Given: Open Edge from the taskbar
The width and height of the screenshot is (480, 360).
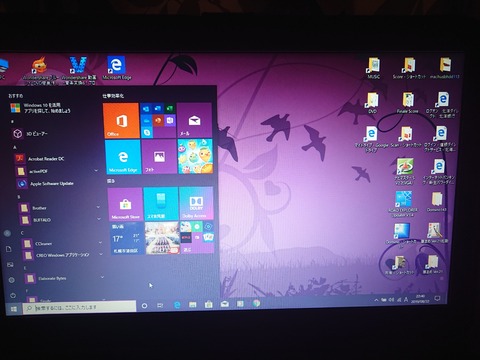Looking at the screenshot, I should point(177,305).
